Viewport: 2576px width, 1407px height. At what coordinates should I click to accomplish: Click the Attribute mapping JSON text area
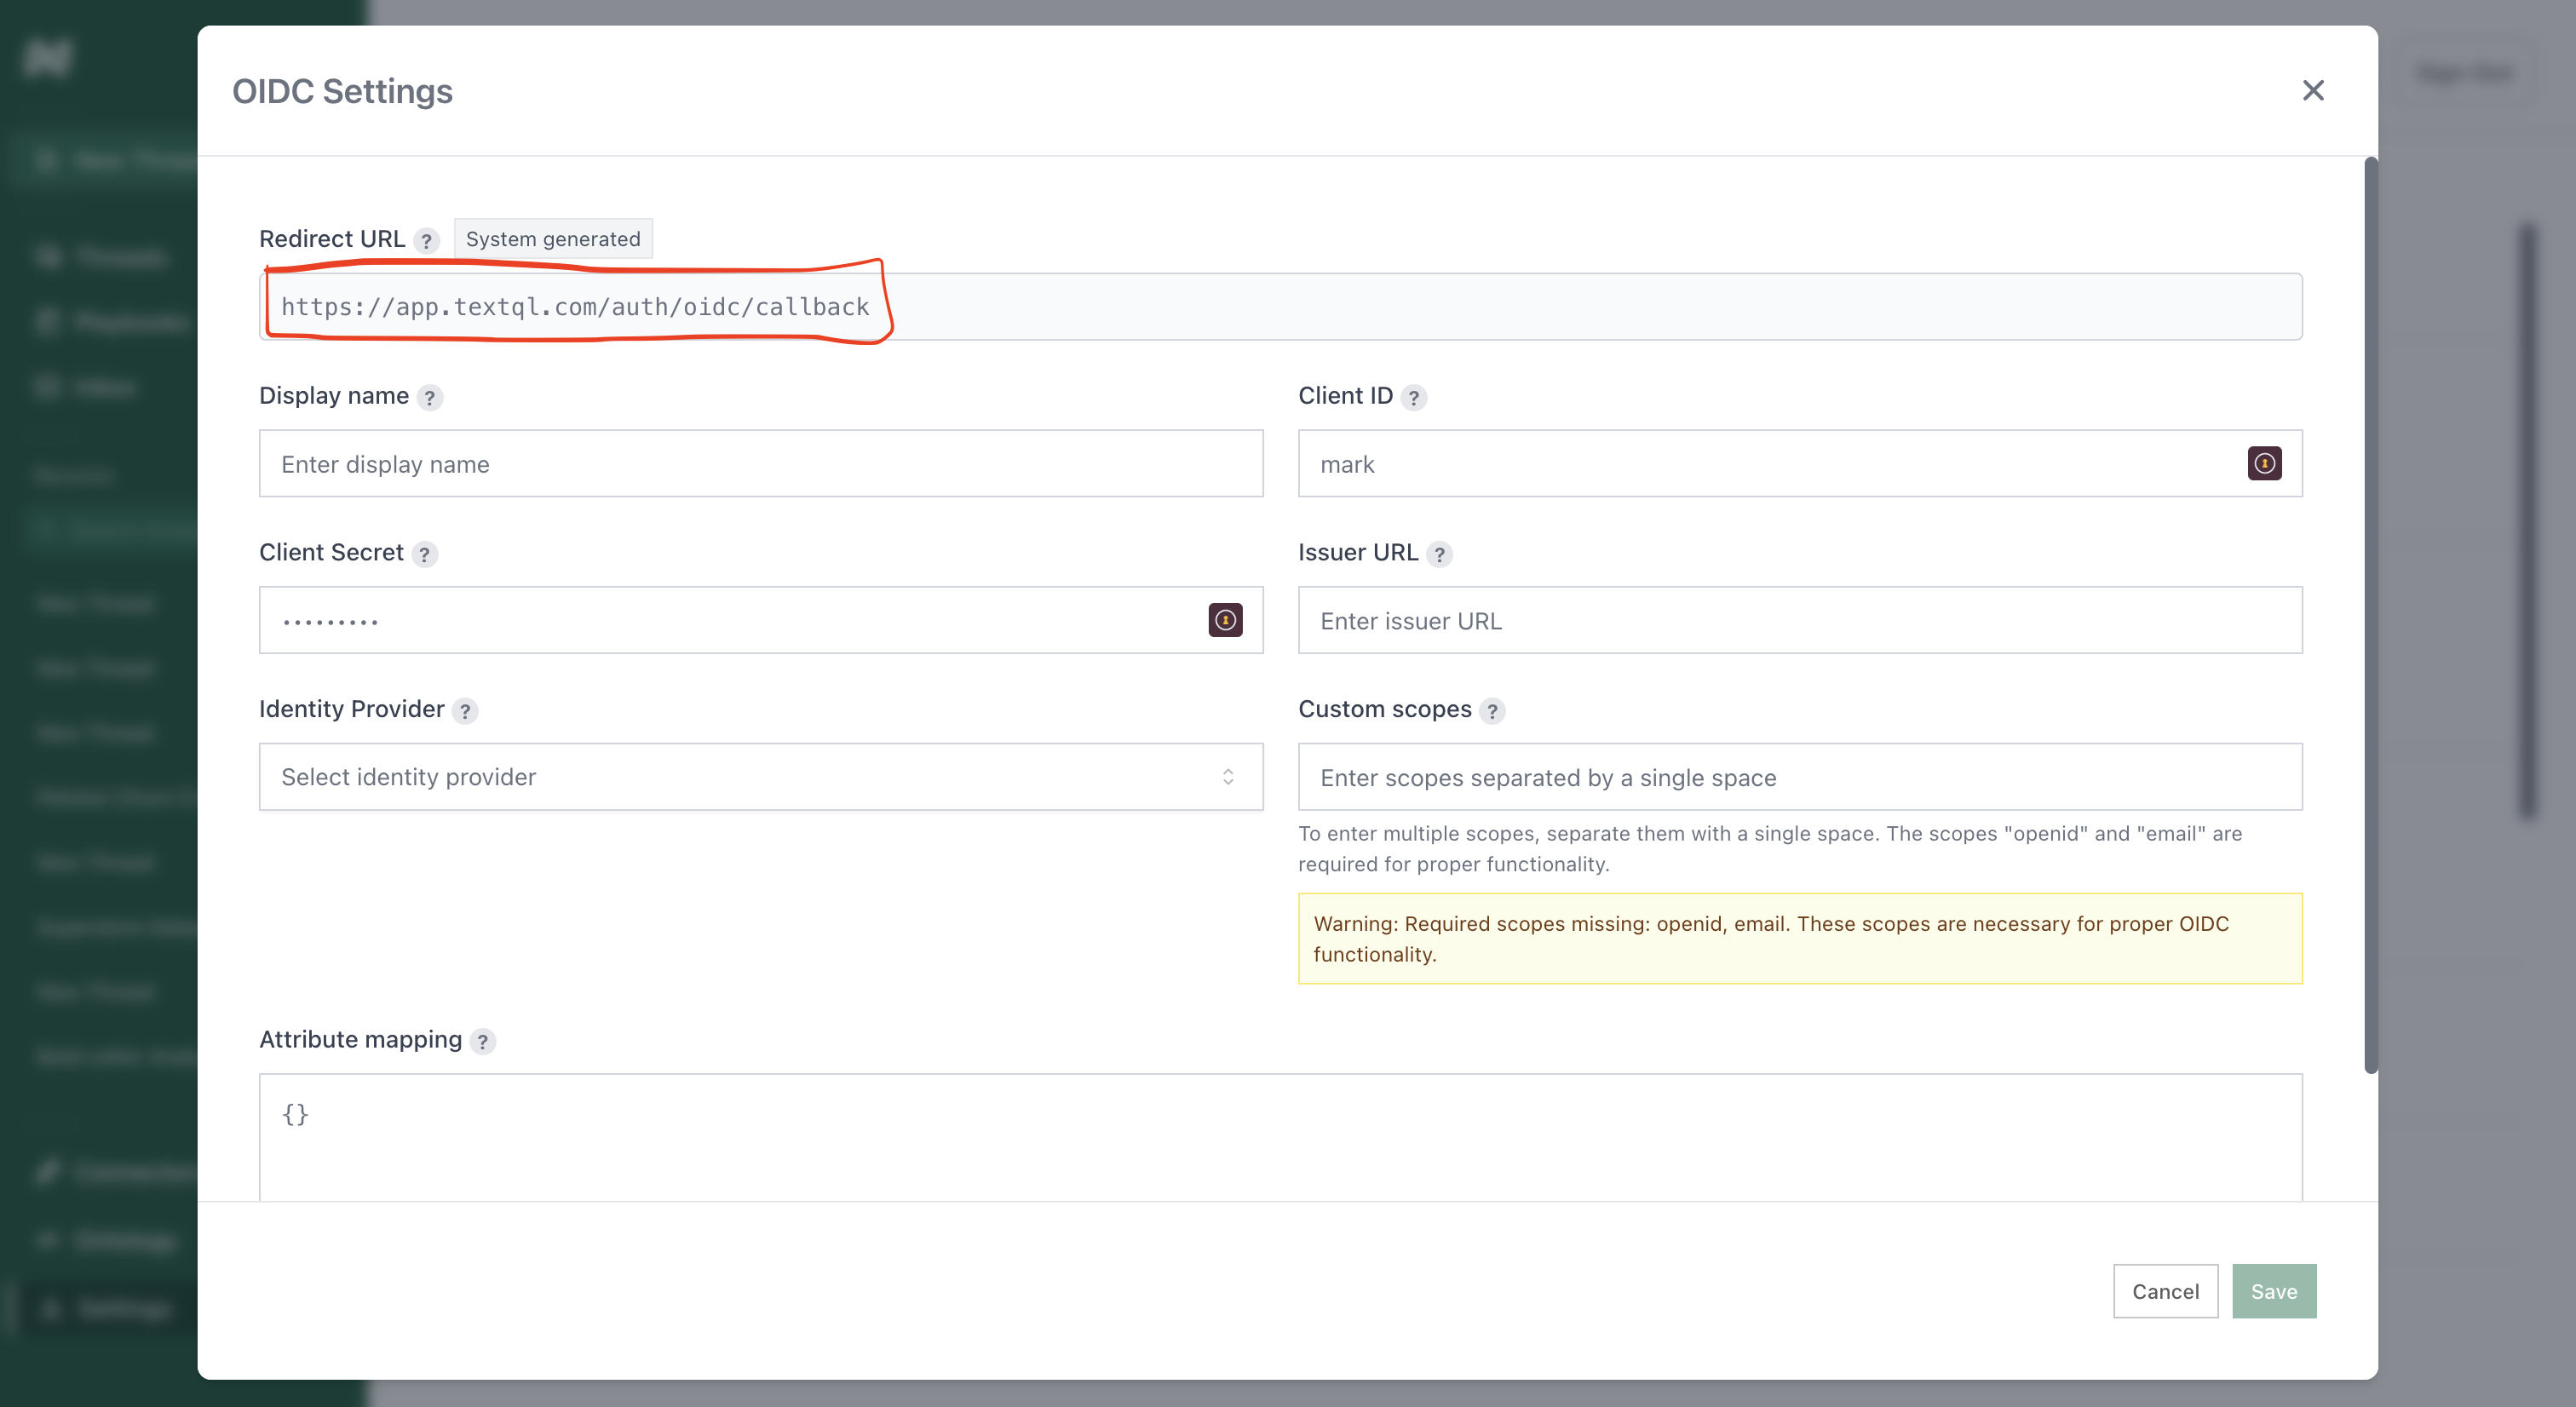[1280, 1137]
